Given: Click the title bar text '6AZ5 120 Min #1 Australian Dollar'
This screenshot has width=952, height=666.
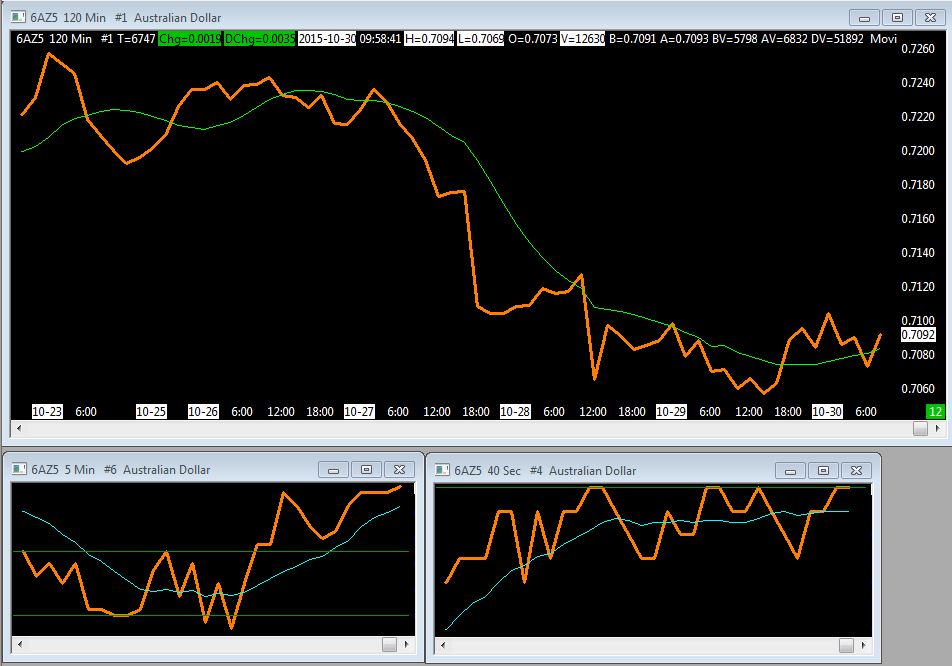Looking at the screenshot, I should (126, 18).
